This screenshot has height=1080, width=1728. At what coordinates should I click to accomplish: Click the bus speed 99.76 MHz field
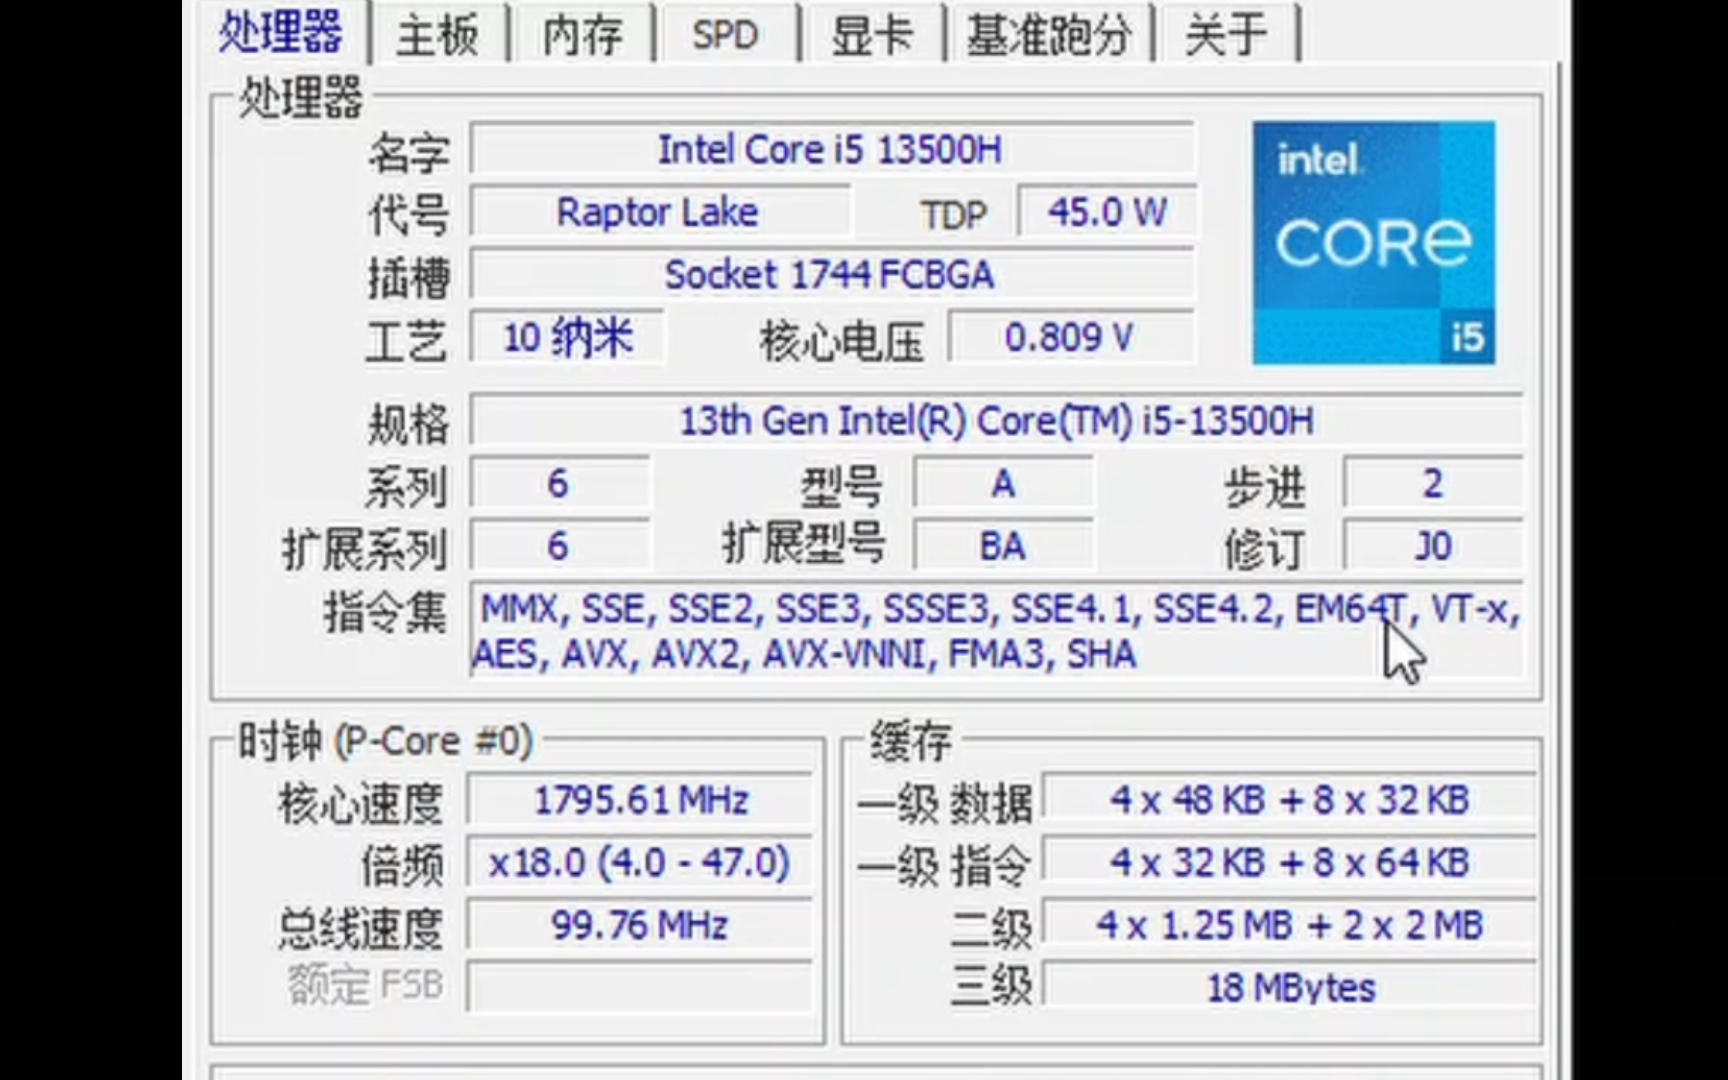(x=640, y=925)
